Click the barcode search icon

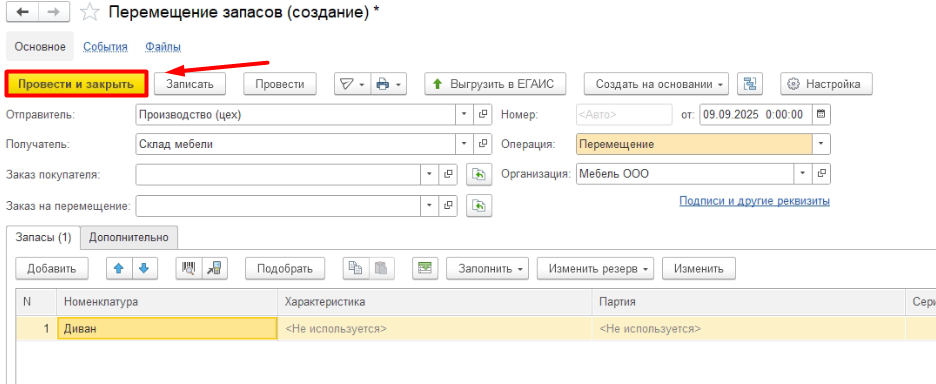point(189,268)
